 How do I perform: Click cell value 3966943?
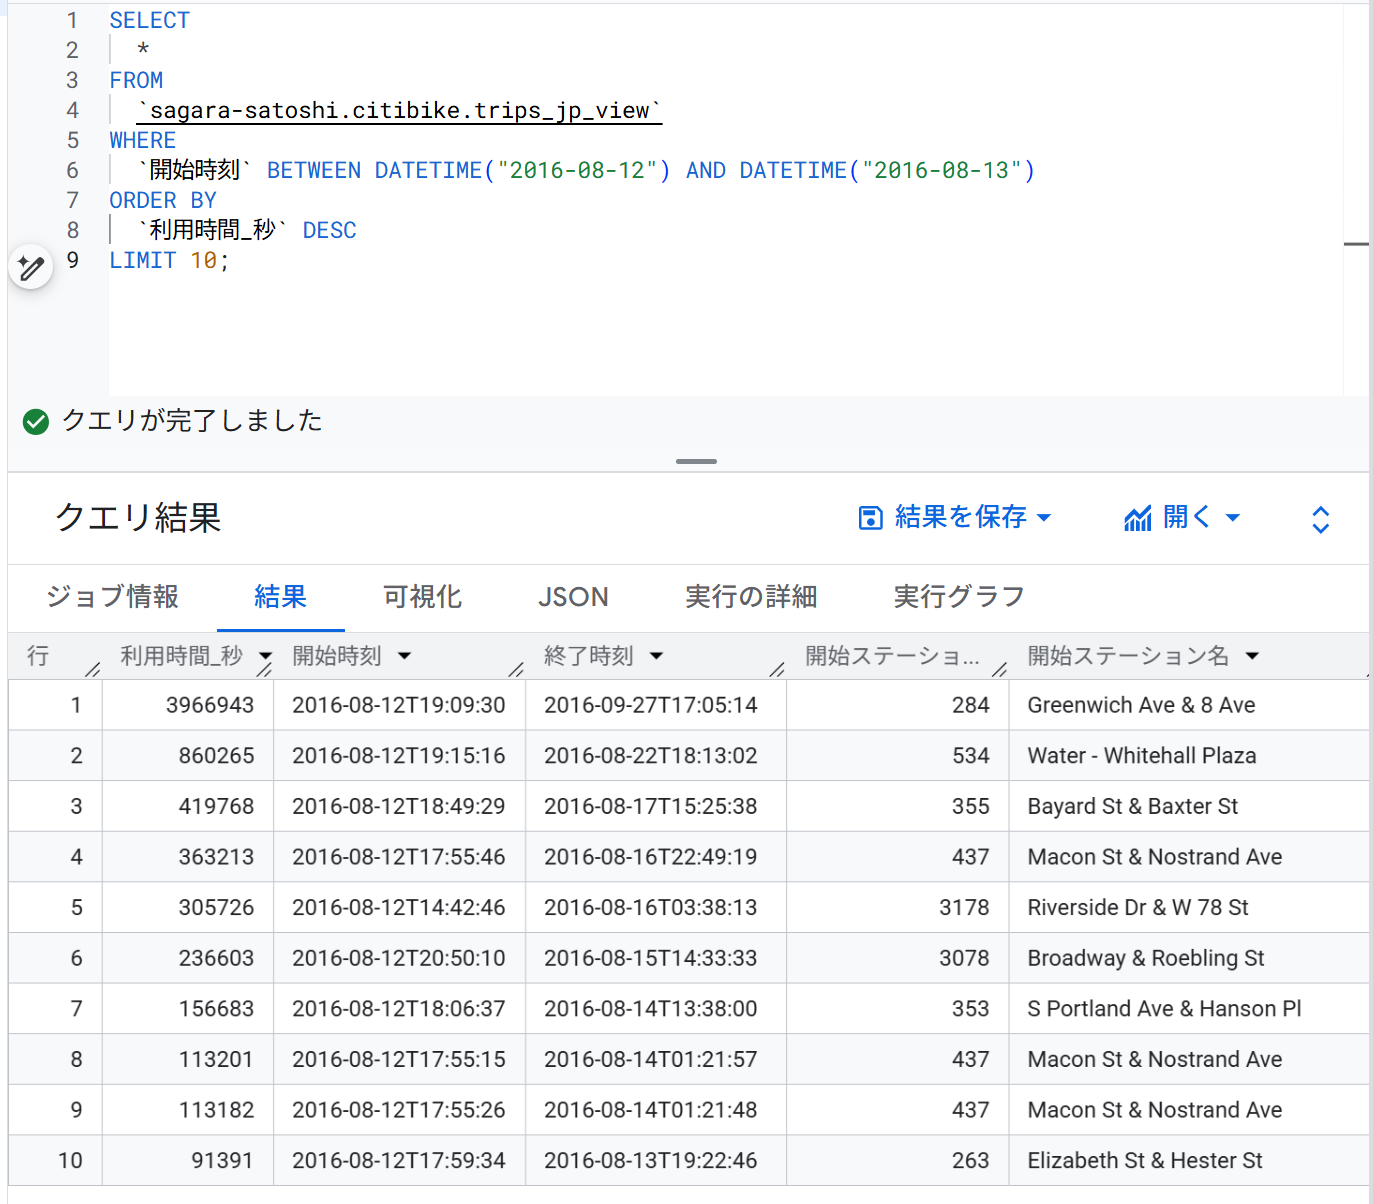210,705
